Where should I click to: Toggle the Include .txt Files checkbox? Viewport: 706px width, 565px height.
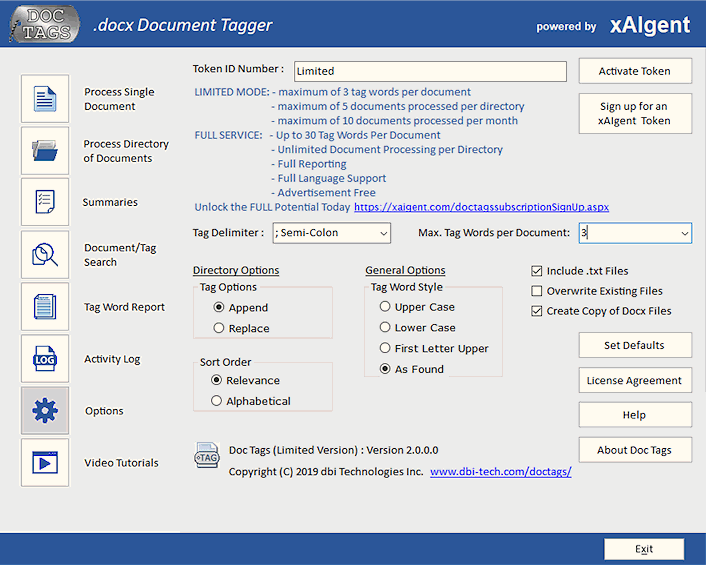537,271
